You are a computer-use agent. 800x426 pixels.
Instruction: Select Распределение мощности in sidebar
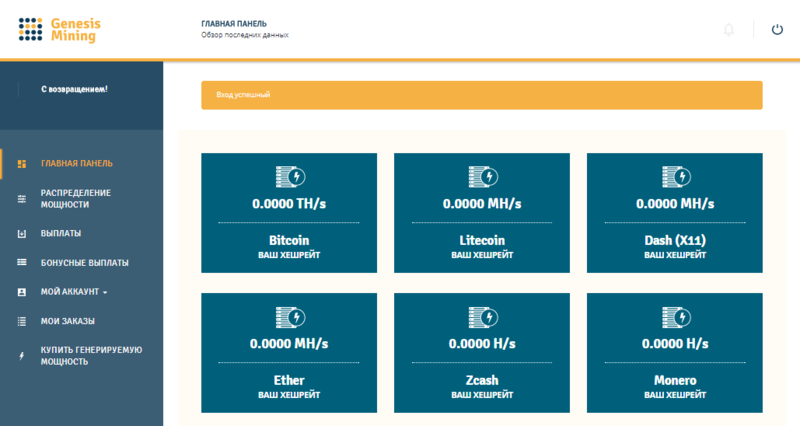click(x=75, y=198)
